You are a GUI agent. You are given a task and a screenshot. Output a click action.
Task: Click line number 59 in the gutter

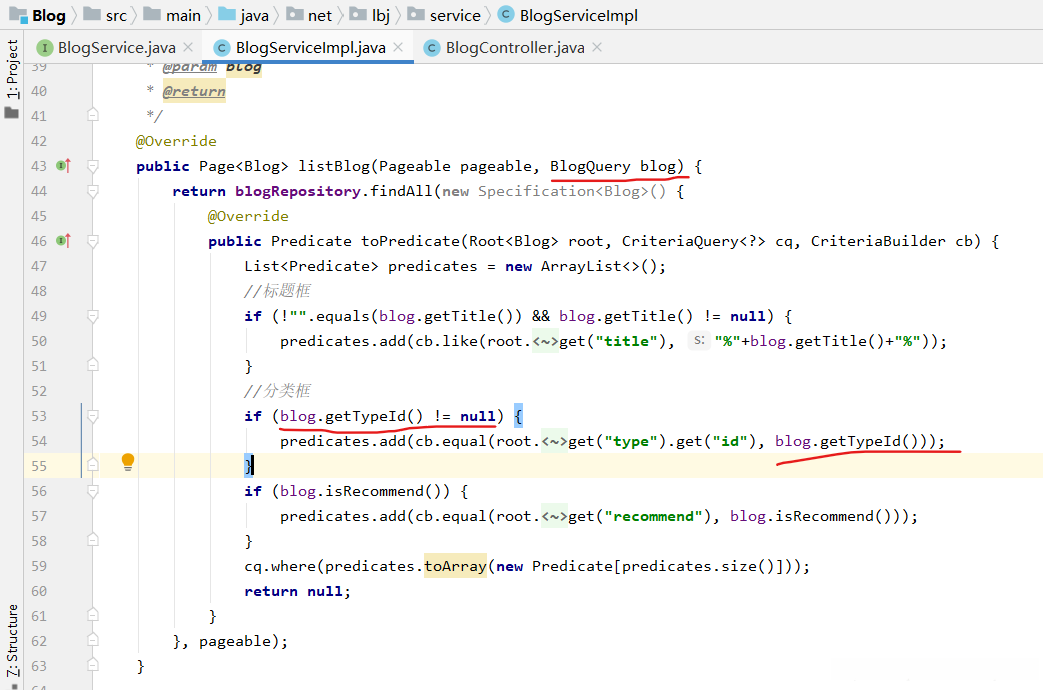pyautogui.click(x=38, y=566)
